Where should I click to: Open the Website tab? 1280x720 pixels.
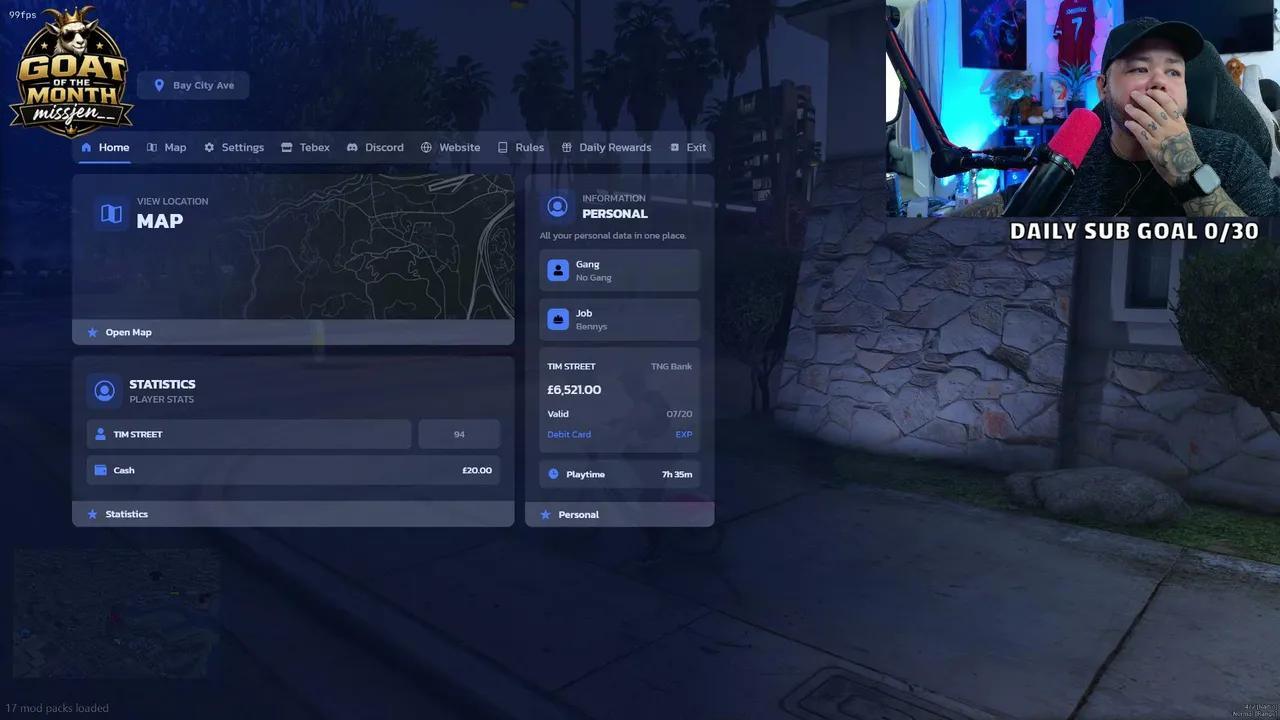pyautogui.click(x=450, y=147)
